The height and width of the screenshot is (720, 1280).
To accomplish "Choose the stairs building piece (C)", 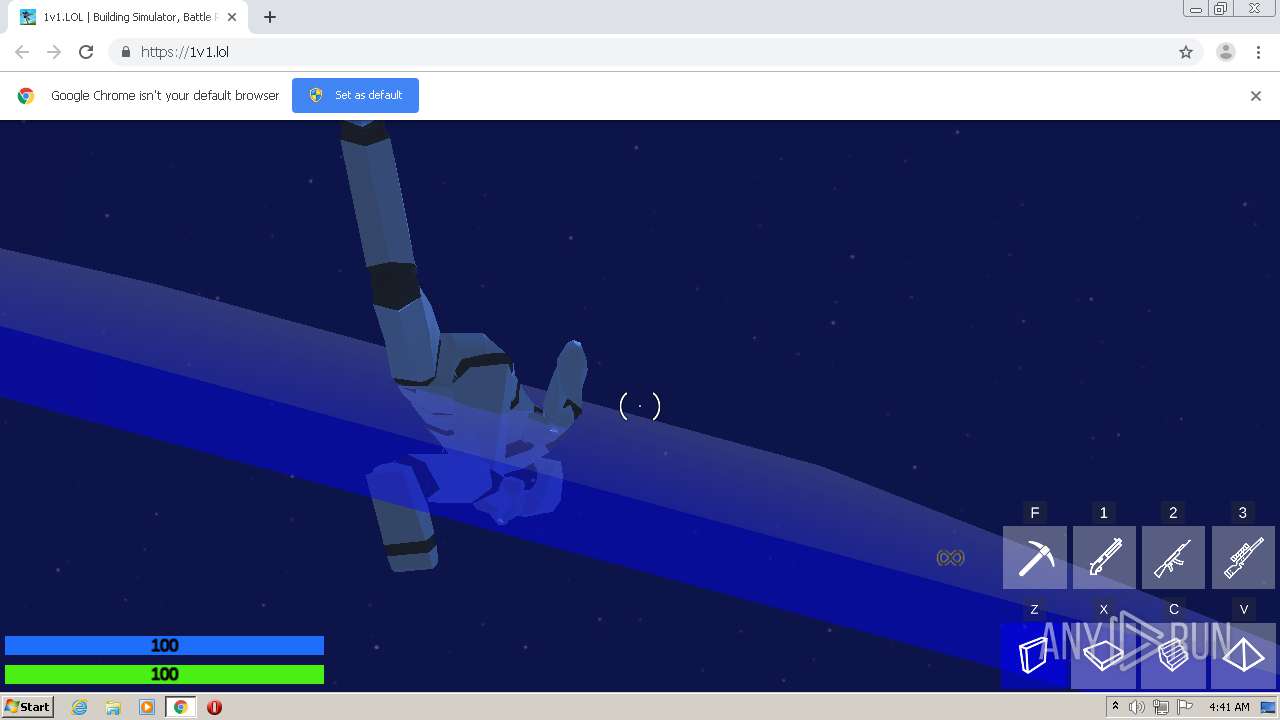I will pyautogui.click(x=1173, y=655).
